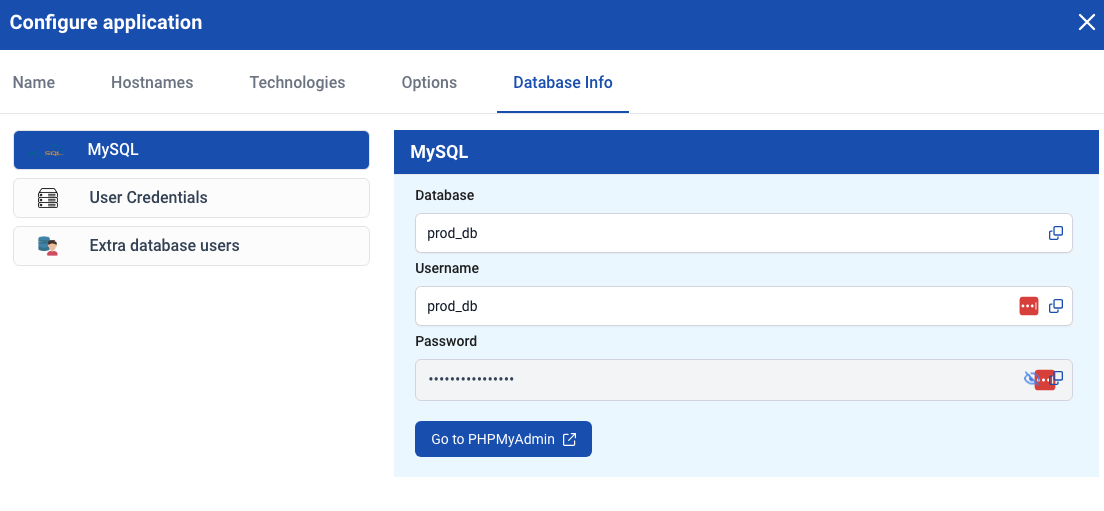The height and width of the screenshot is (511, 1104).
Task: Select the Options tab
Action: (429, 83)
